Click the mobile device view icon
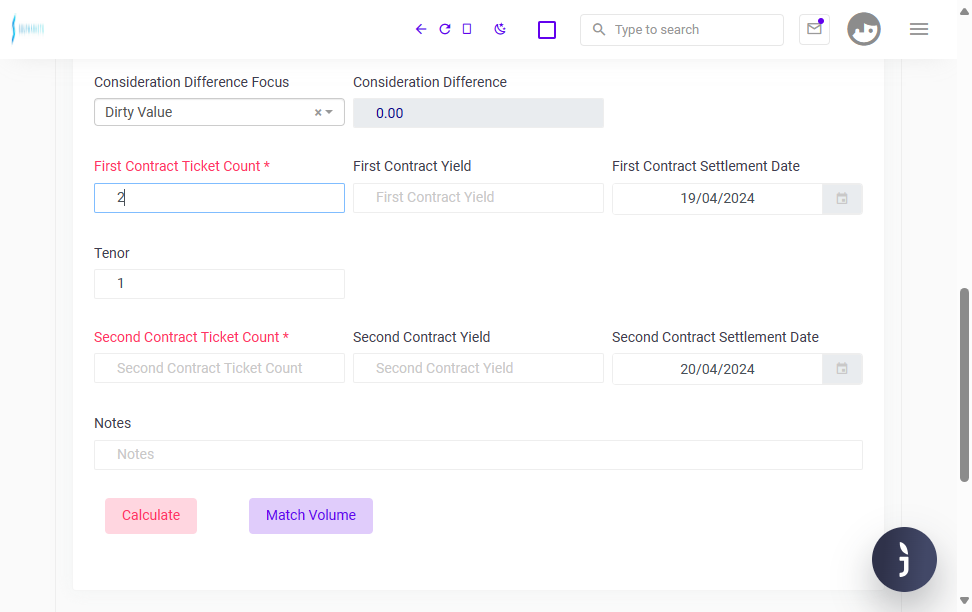 coord(467,29)
